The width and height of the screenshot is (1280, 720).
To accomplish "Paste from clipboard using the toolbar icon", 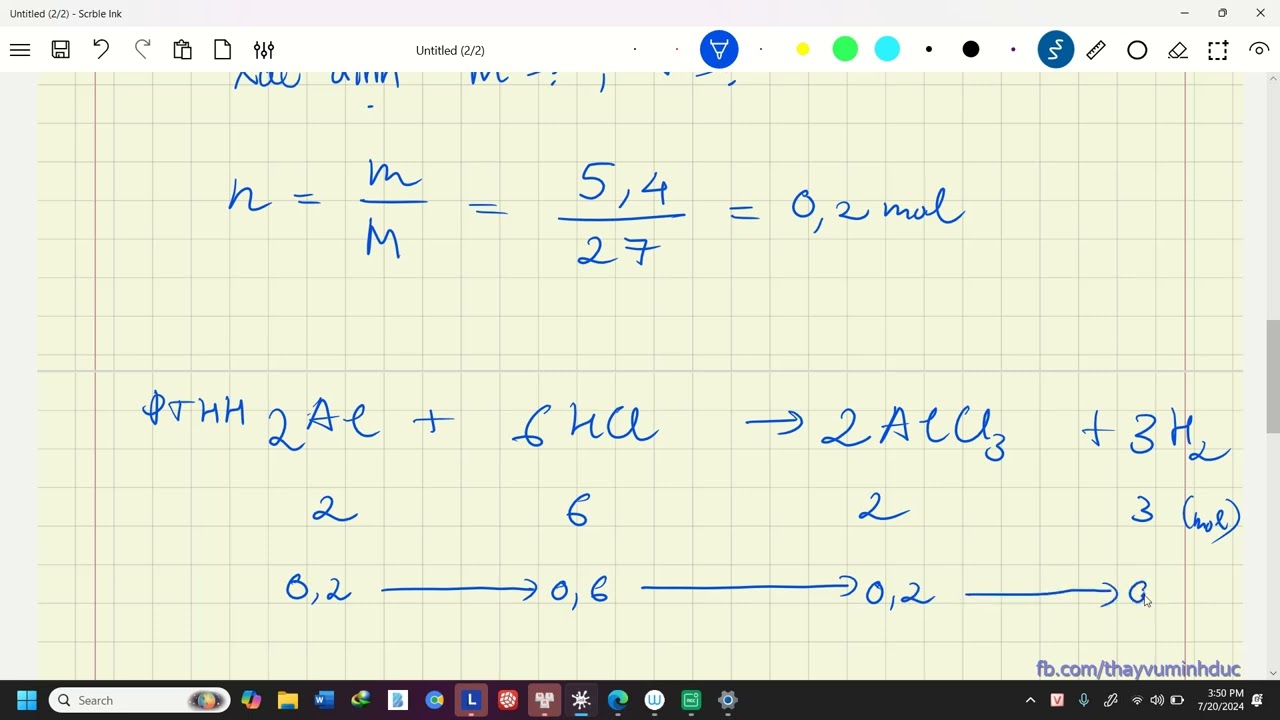I will coord(182,50).
